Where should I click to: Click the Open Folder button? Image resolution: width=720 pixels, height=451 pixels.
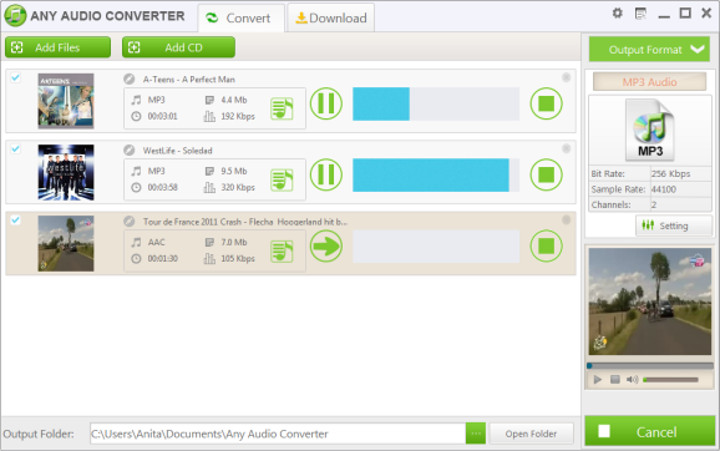pyautogui.click(x=531, y=434)
